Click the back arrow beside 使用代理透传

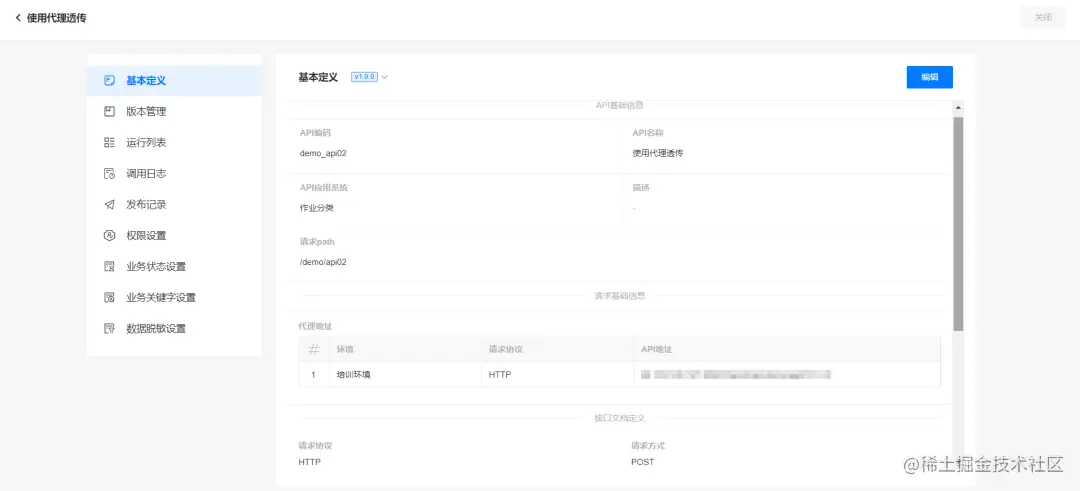click(x=18, y=18)
